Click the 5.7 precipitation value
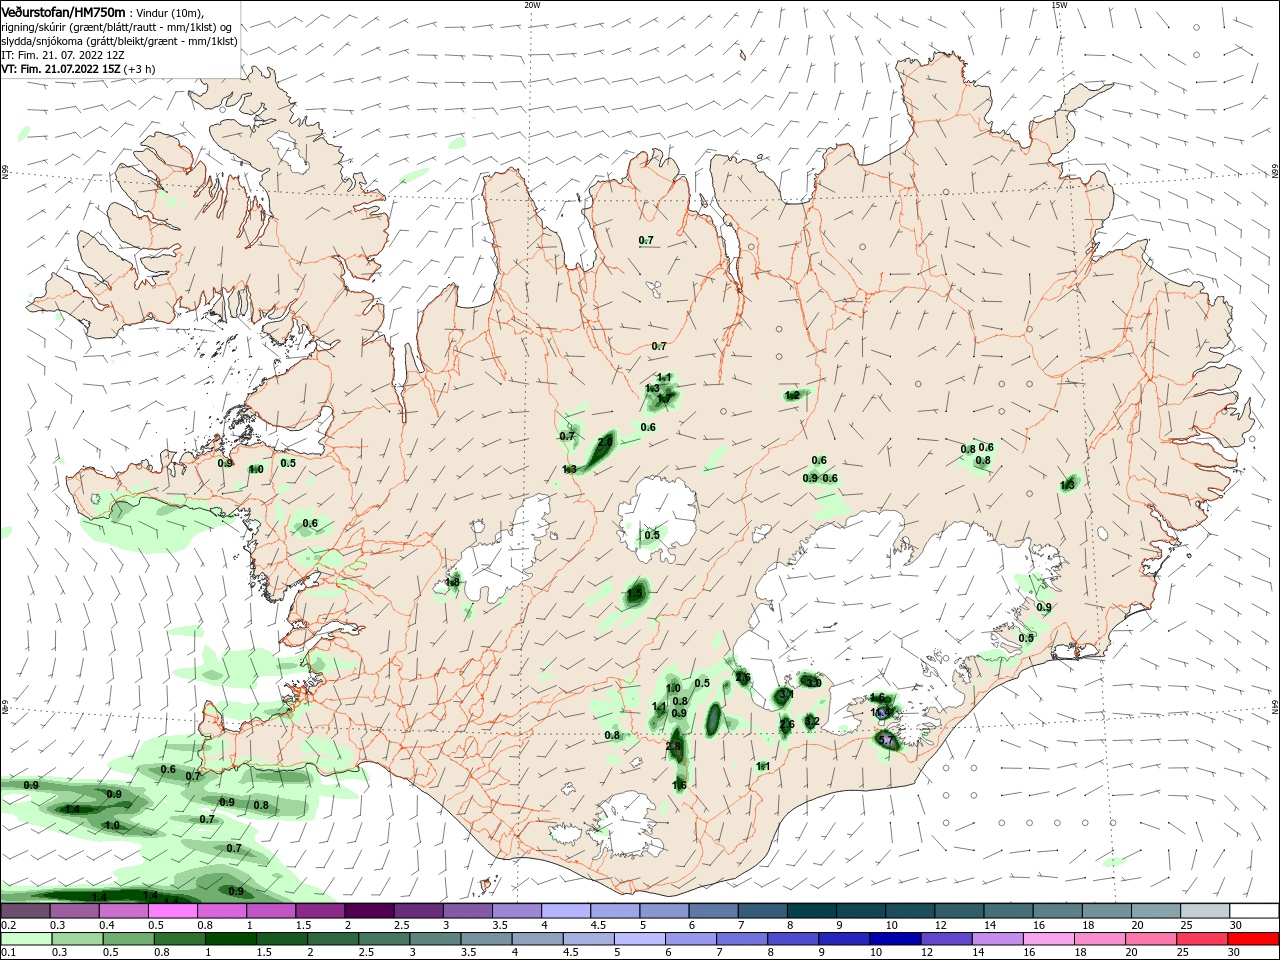1280x960 pixels. tap(886, 741)
